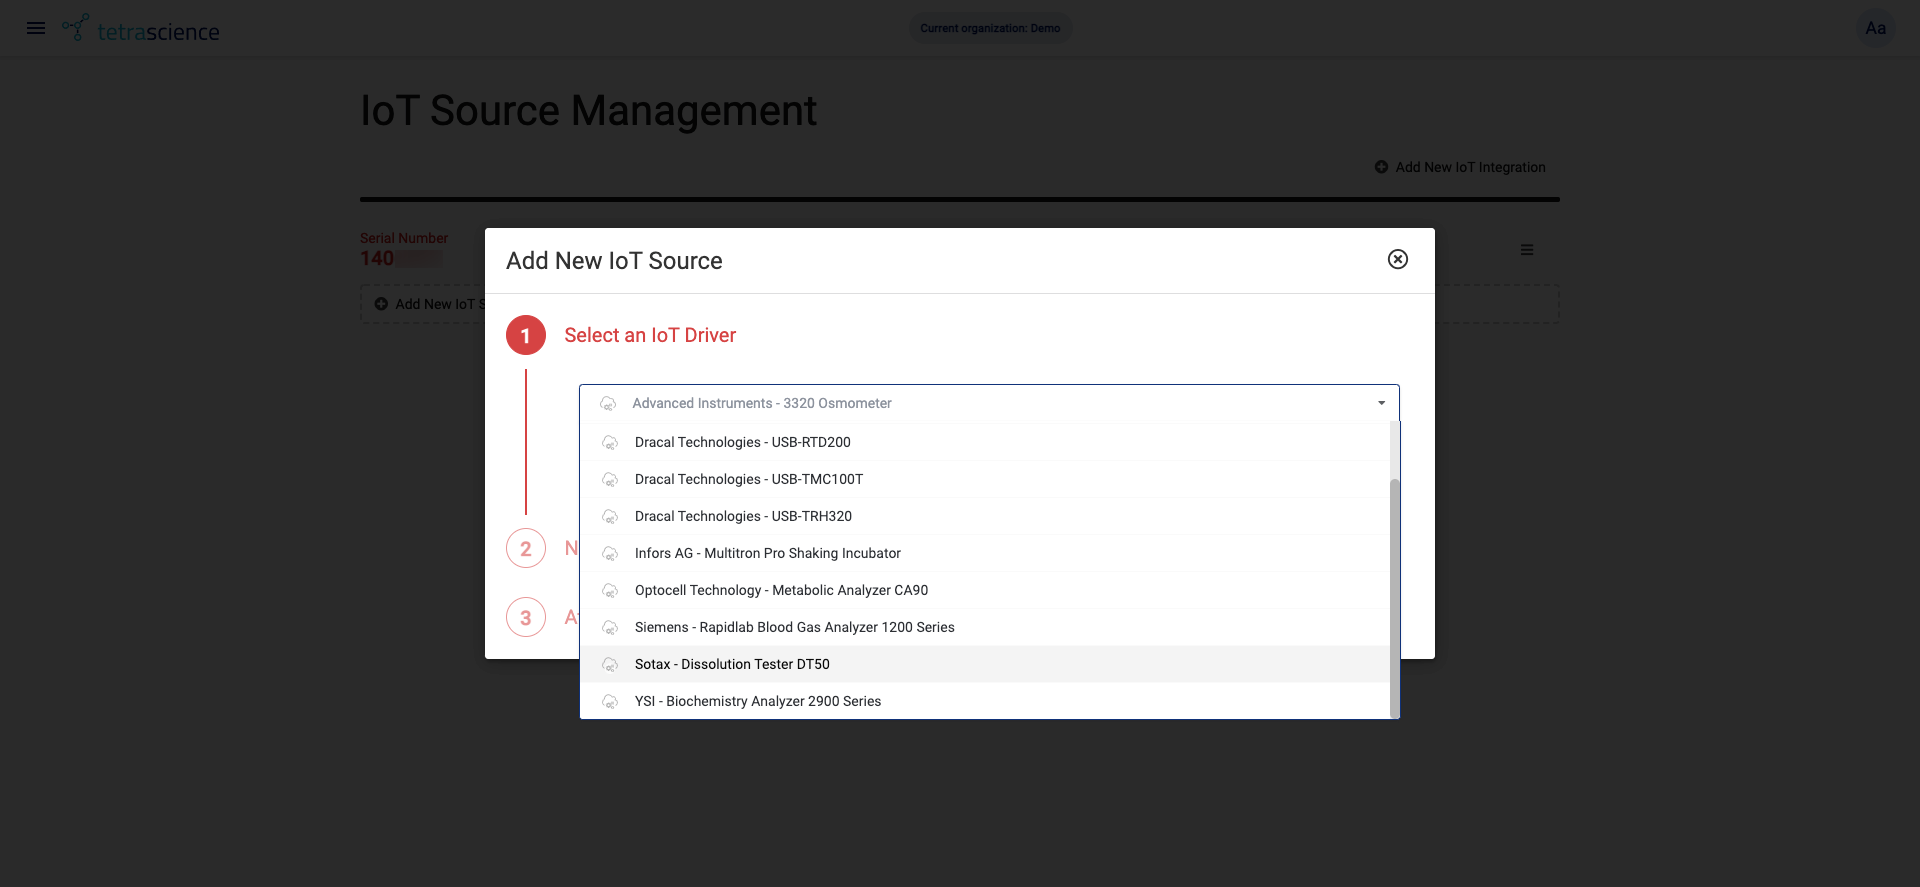Image resolution: width=1920 pixels, height=887 pixels.
Task: Click the Current organization: Demo badge
Action: pyautogui.click(x=990, y=28)
